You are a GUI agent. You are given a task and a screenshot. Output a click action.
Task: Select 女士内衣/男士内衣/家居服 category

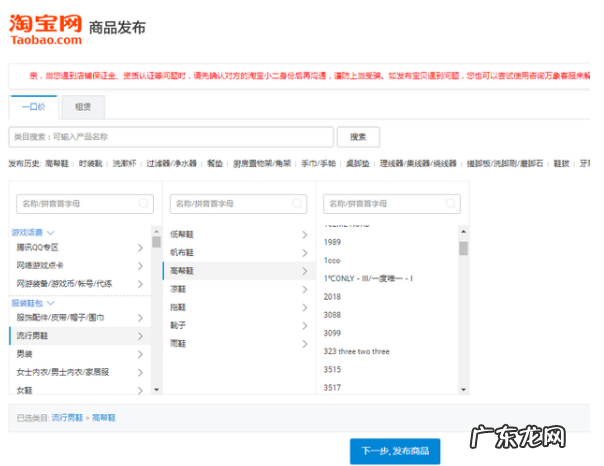[x=80, y=372]
